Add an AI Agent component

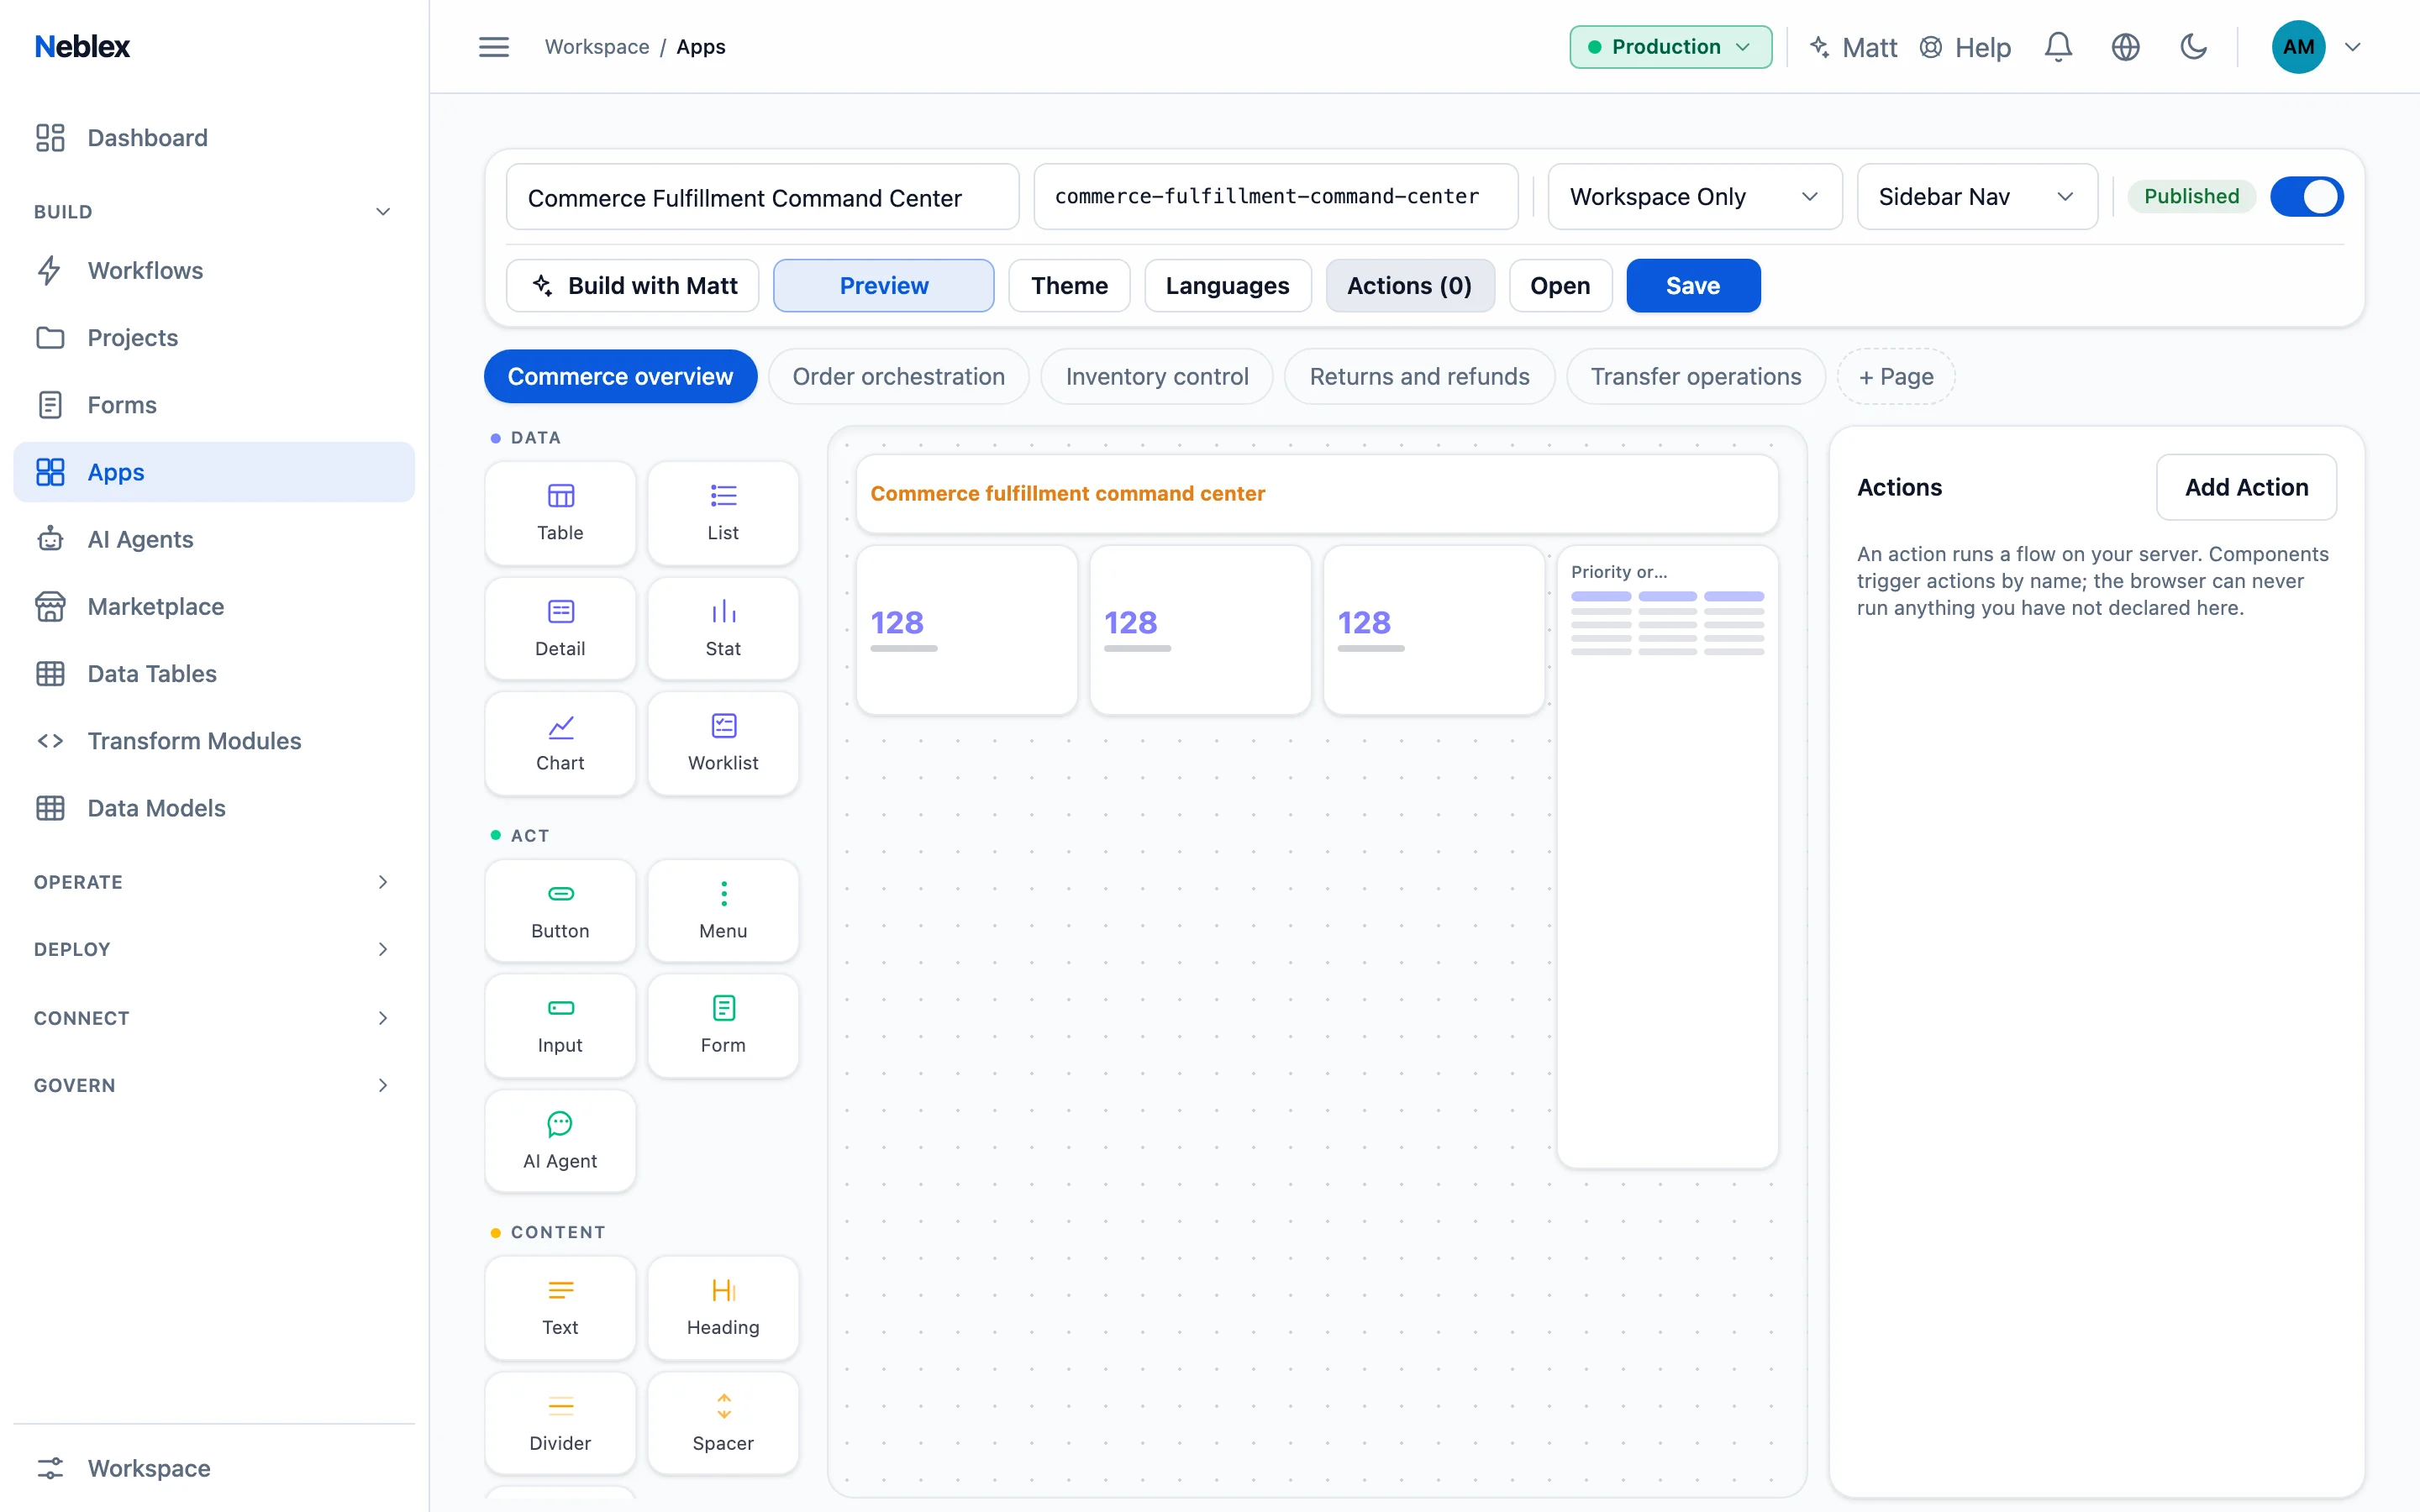(560, 1141)
